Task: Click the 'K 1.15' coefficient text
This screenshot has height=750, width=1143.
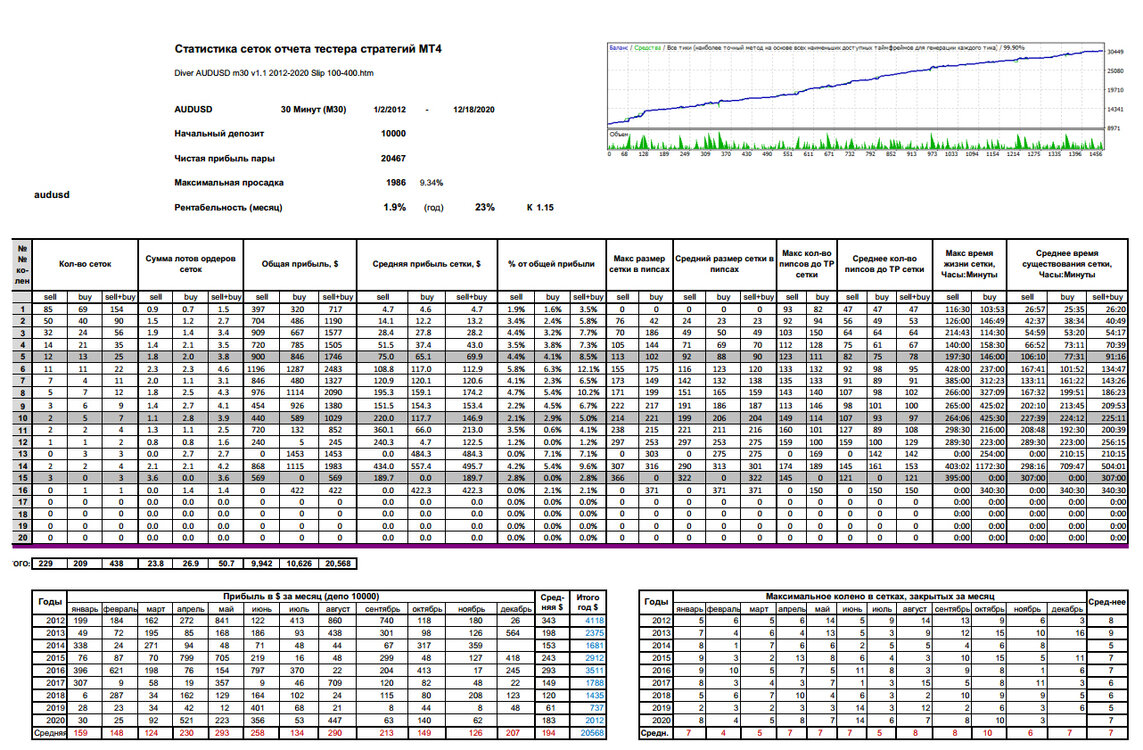Action: click(540, 208)
